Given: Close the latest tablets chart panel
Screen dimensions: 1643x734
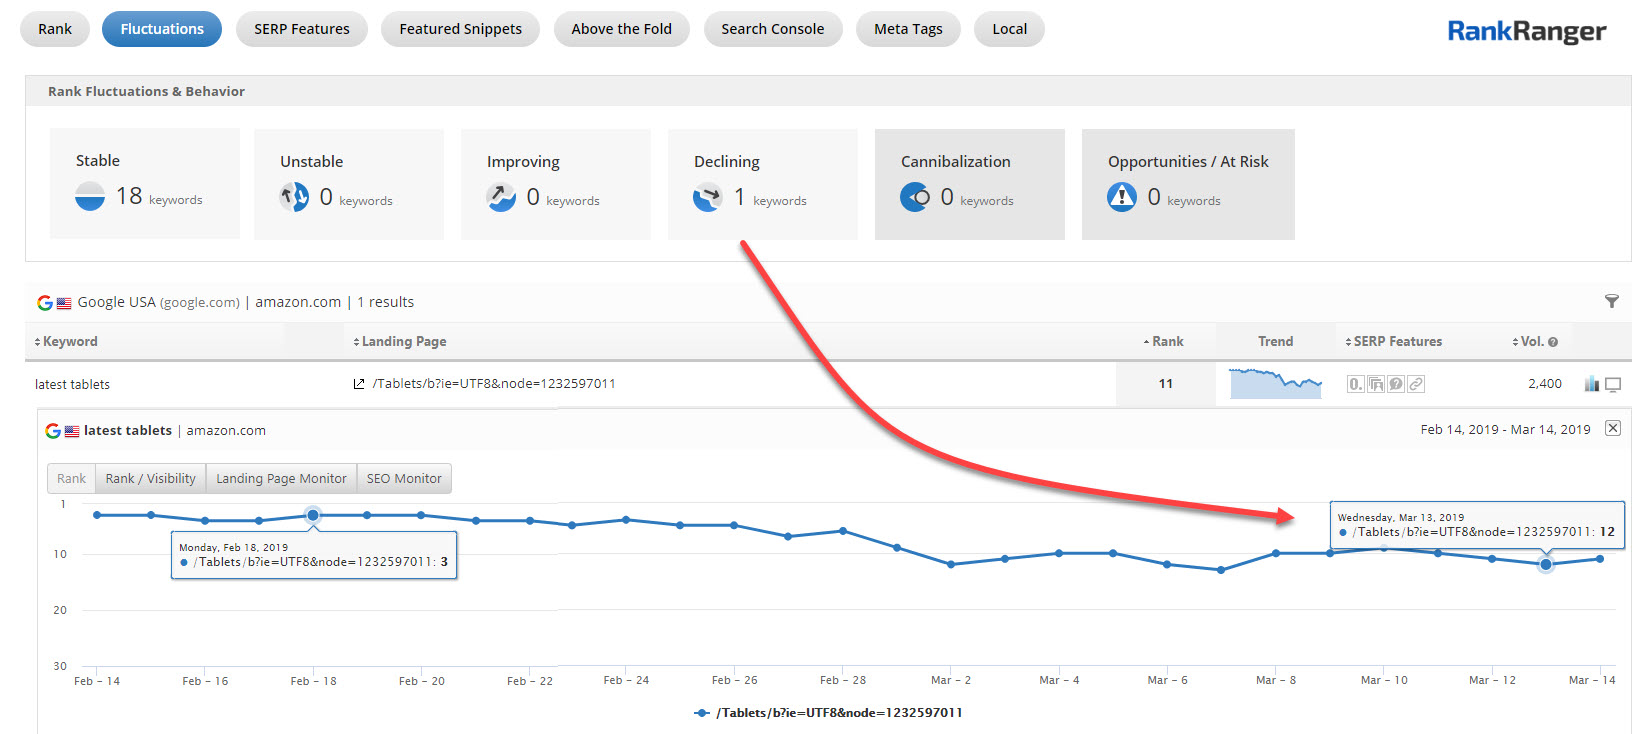Looking at the screenshot, I should pos(1612,428).
